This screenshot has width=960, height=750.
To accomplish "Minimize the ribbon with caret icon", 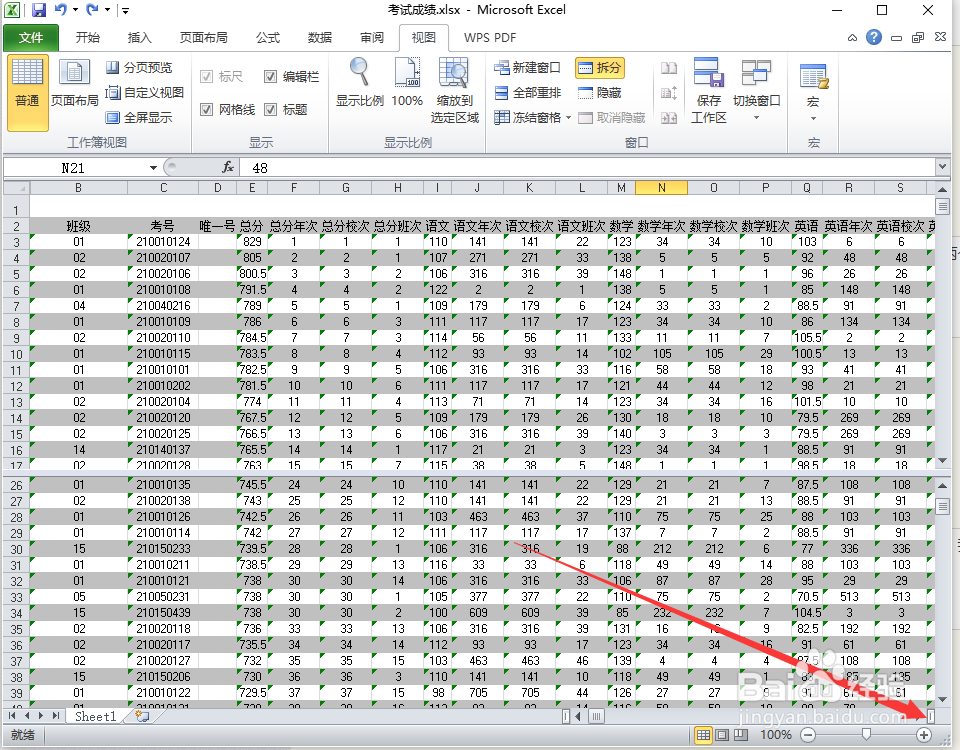I will 852,38.
